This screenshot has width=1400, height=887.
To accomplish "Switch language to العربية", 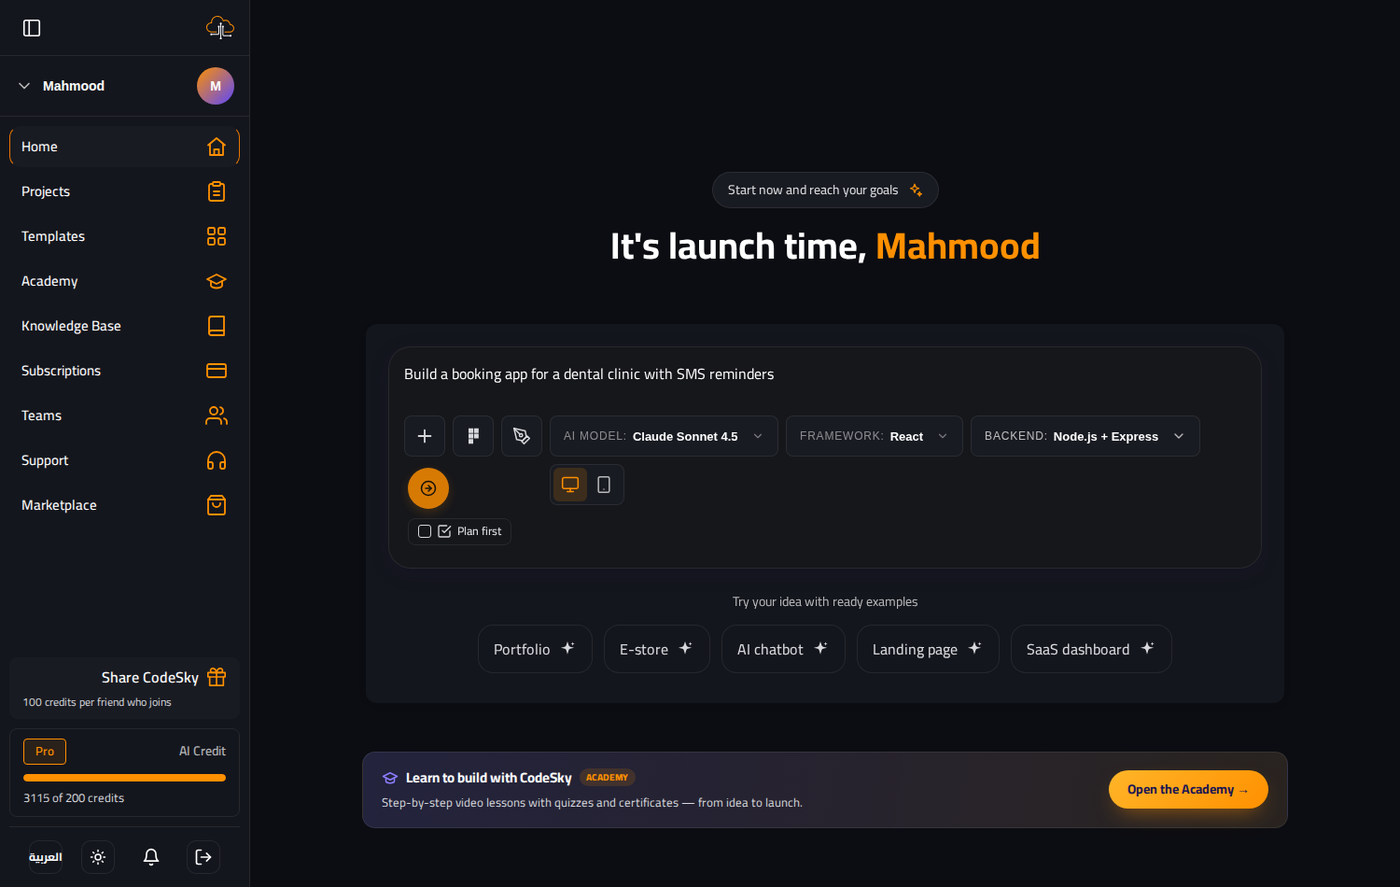I will coord(46,857).
